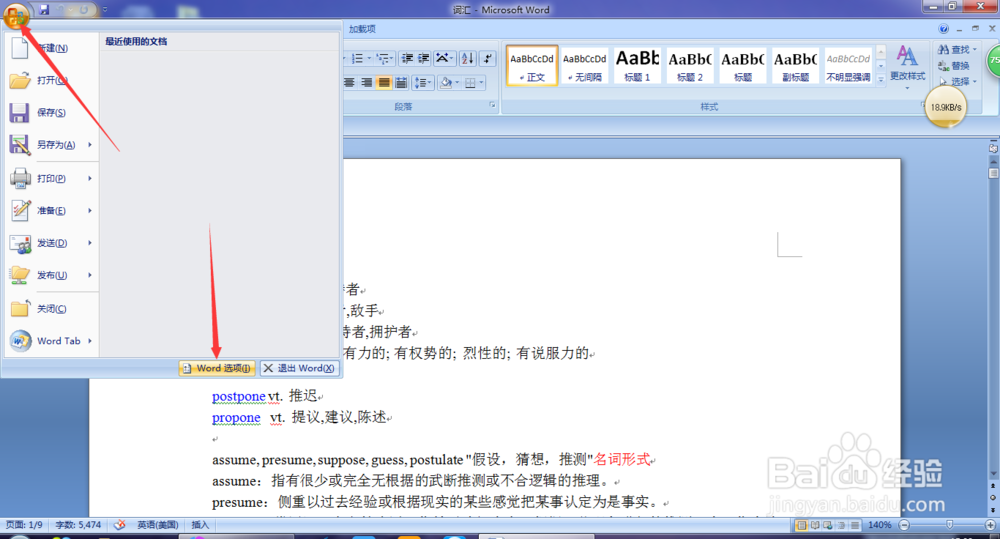Viewport: 1000px width, 539px height.
Task: Toggle show paragraph marks icon
Action: coord(488,59)
